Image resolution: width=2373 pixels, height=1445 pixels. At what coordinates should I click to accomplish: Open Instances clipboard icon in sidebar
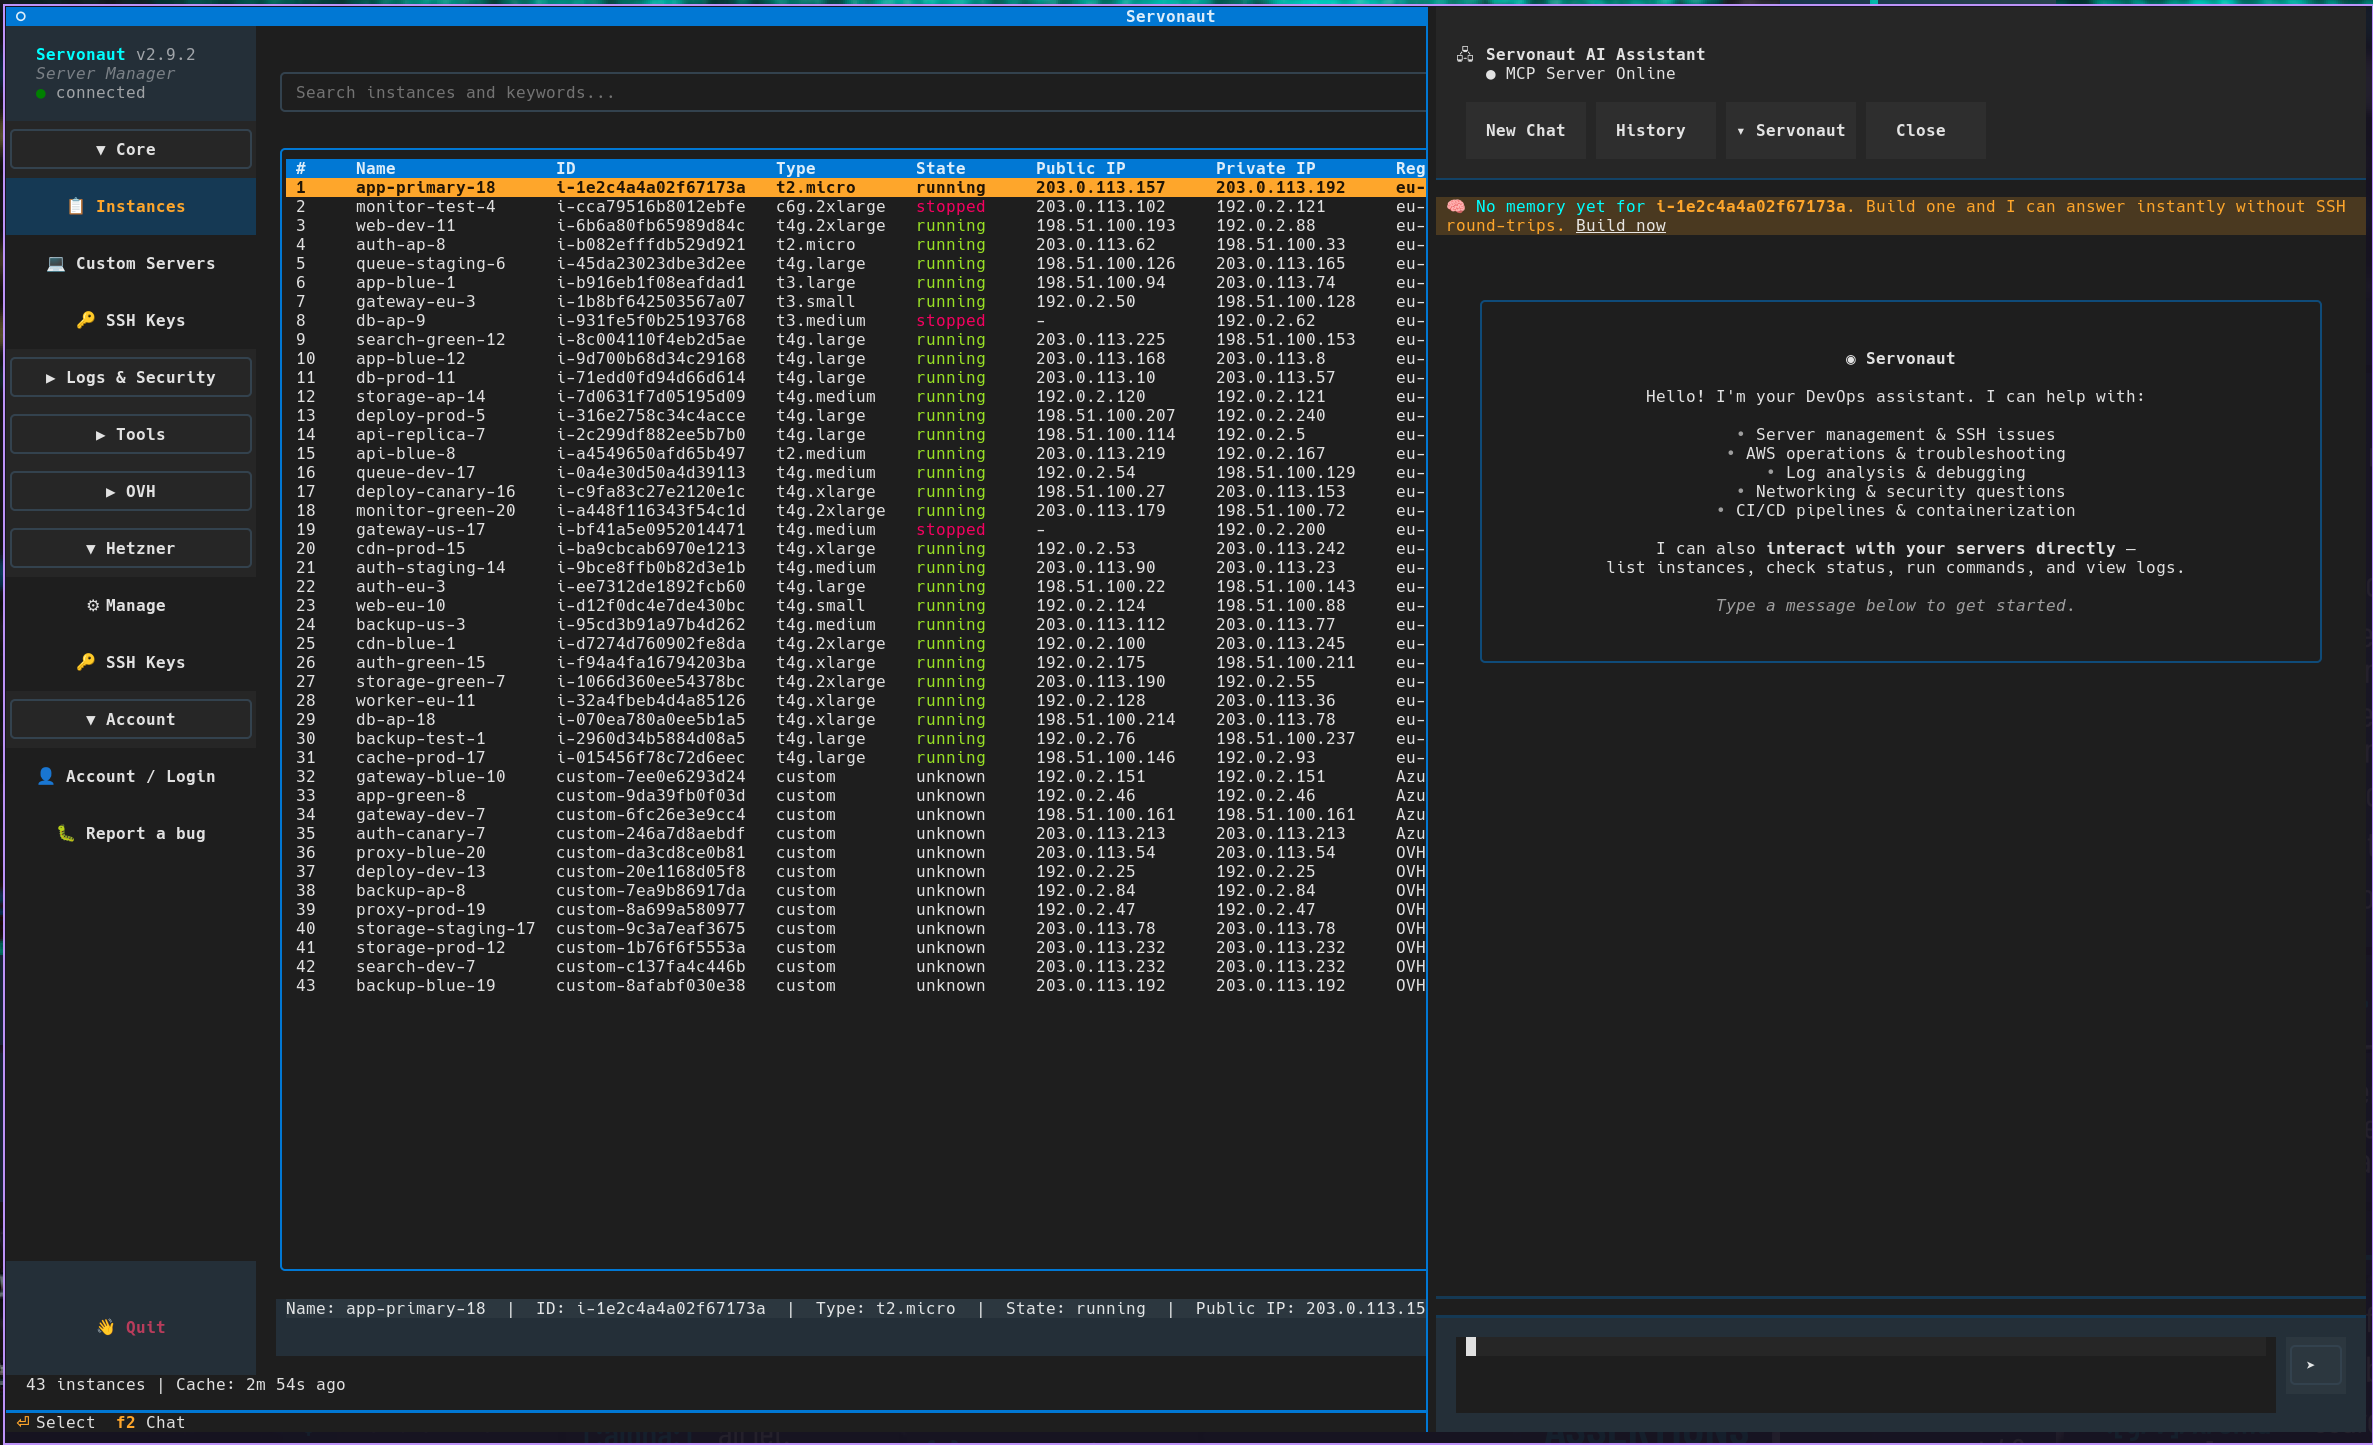[76, 206]
